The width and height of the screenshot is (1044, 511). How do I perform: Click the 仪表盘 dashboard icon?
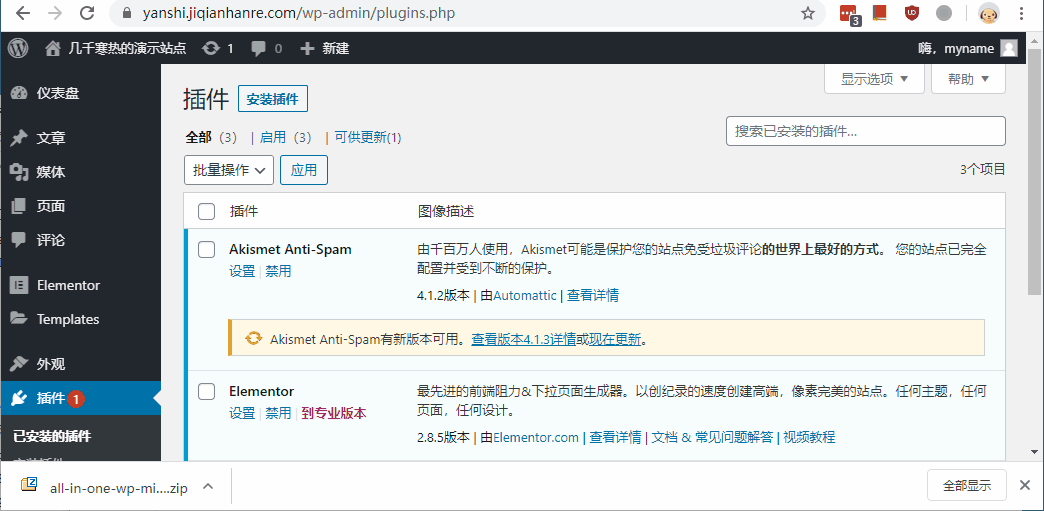(x=19, y=93)
